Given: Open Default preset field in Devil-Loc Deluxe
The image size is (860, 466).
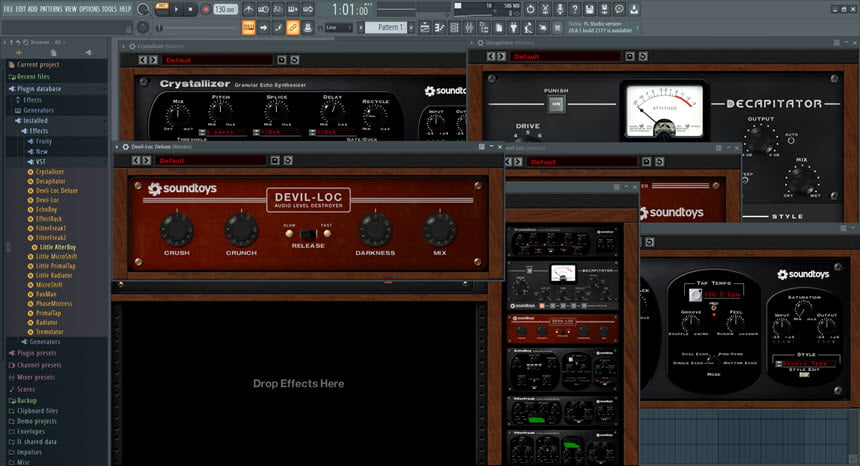Looking at the screenshot, I should [211, 161].
